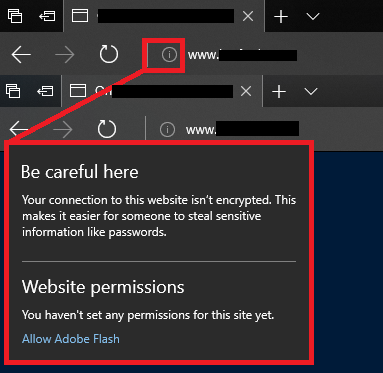Viewport: 383px width, 373px height.
Task: Show tab previews chevron in lower window
Action: 311,91
